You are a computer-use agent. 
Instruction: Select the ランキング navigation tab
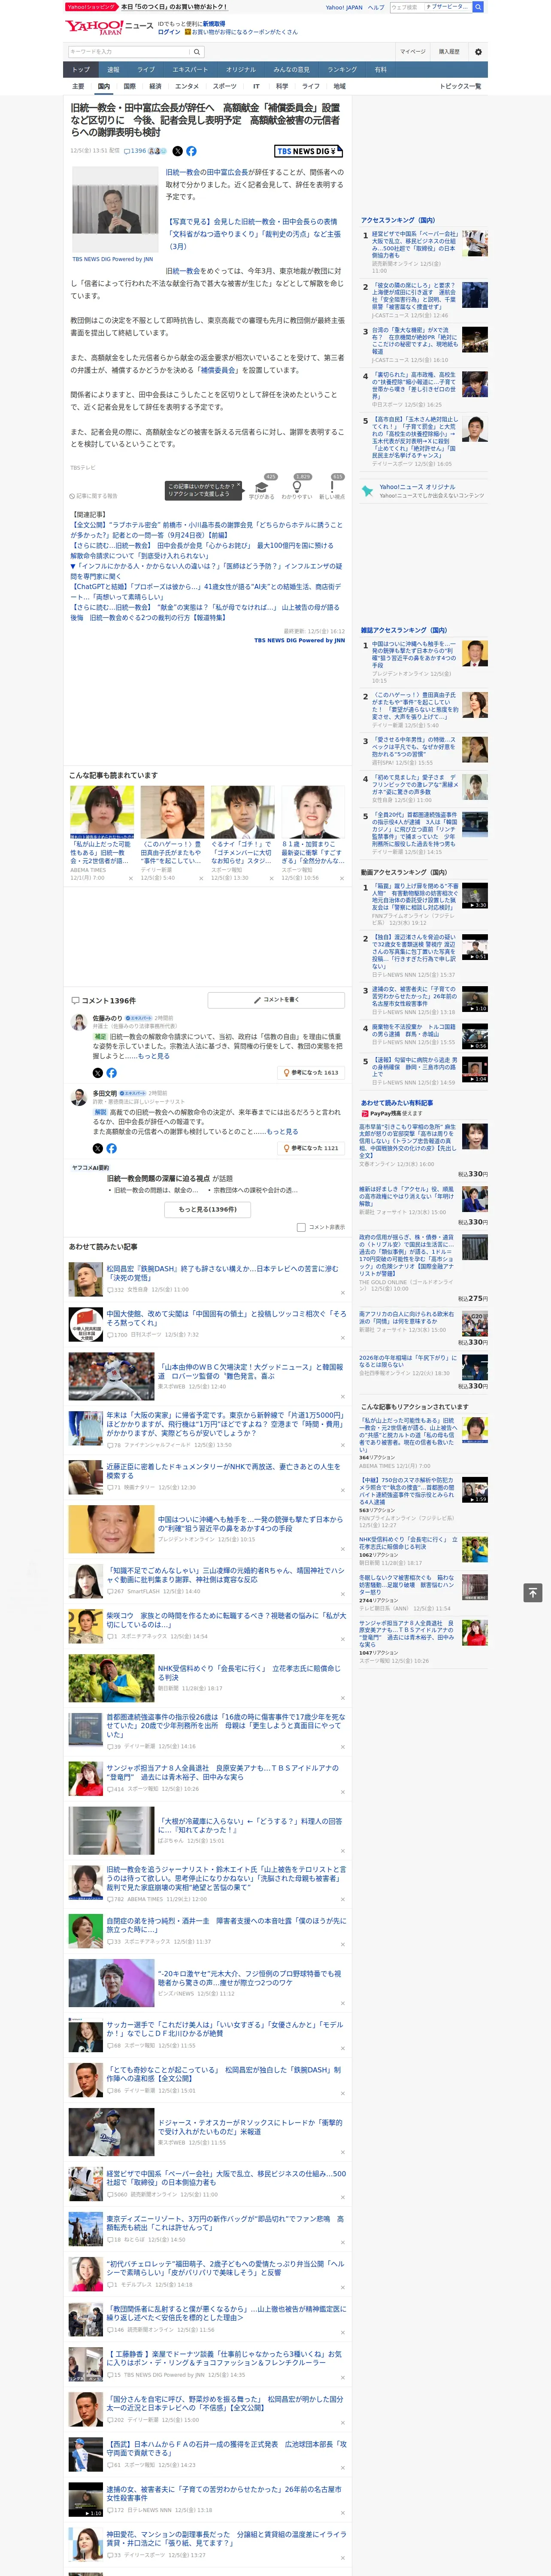tap(342, 69)
